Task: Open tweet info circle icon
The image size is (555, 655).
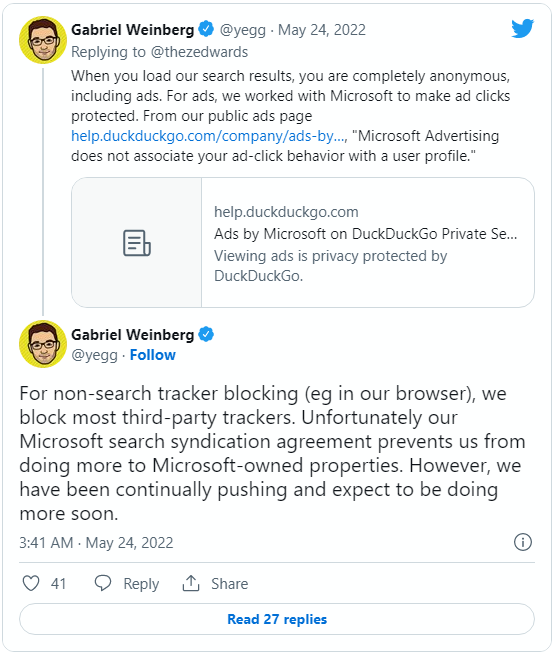Action: click(x=522, y=542)
